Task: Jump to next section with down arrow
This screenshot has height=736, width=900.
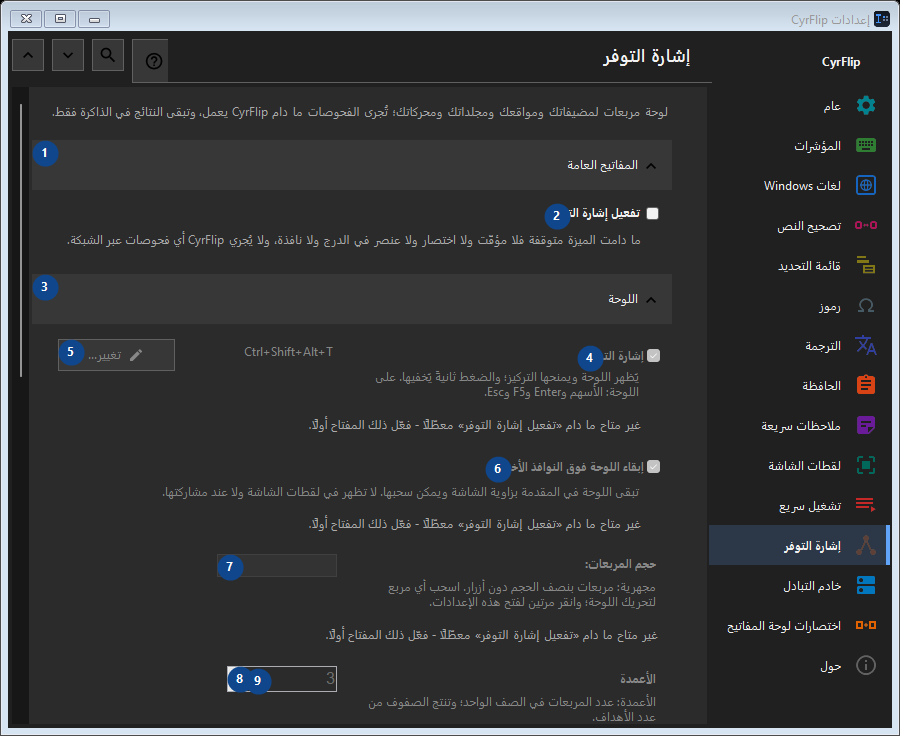Action: (68, 55)
